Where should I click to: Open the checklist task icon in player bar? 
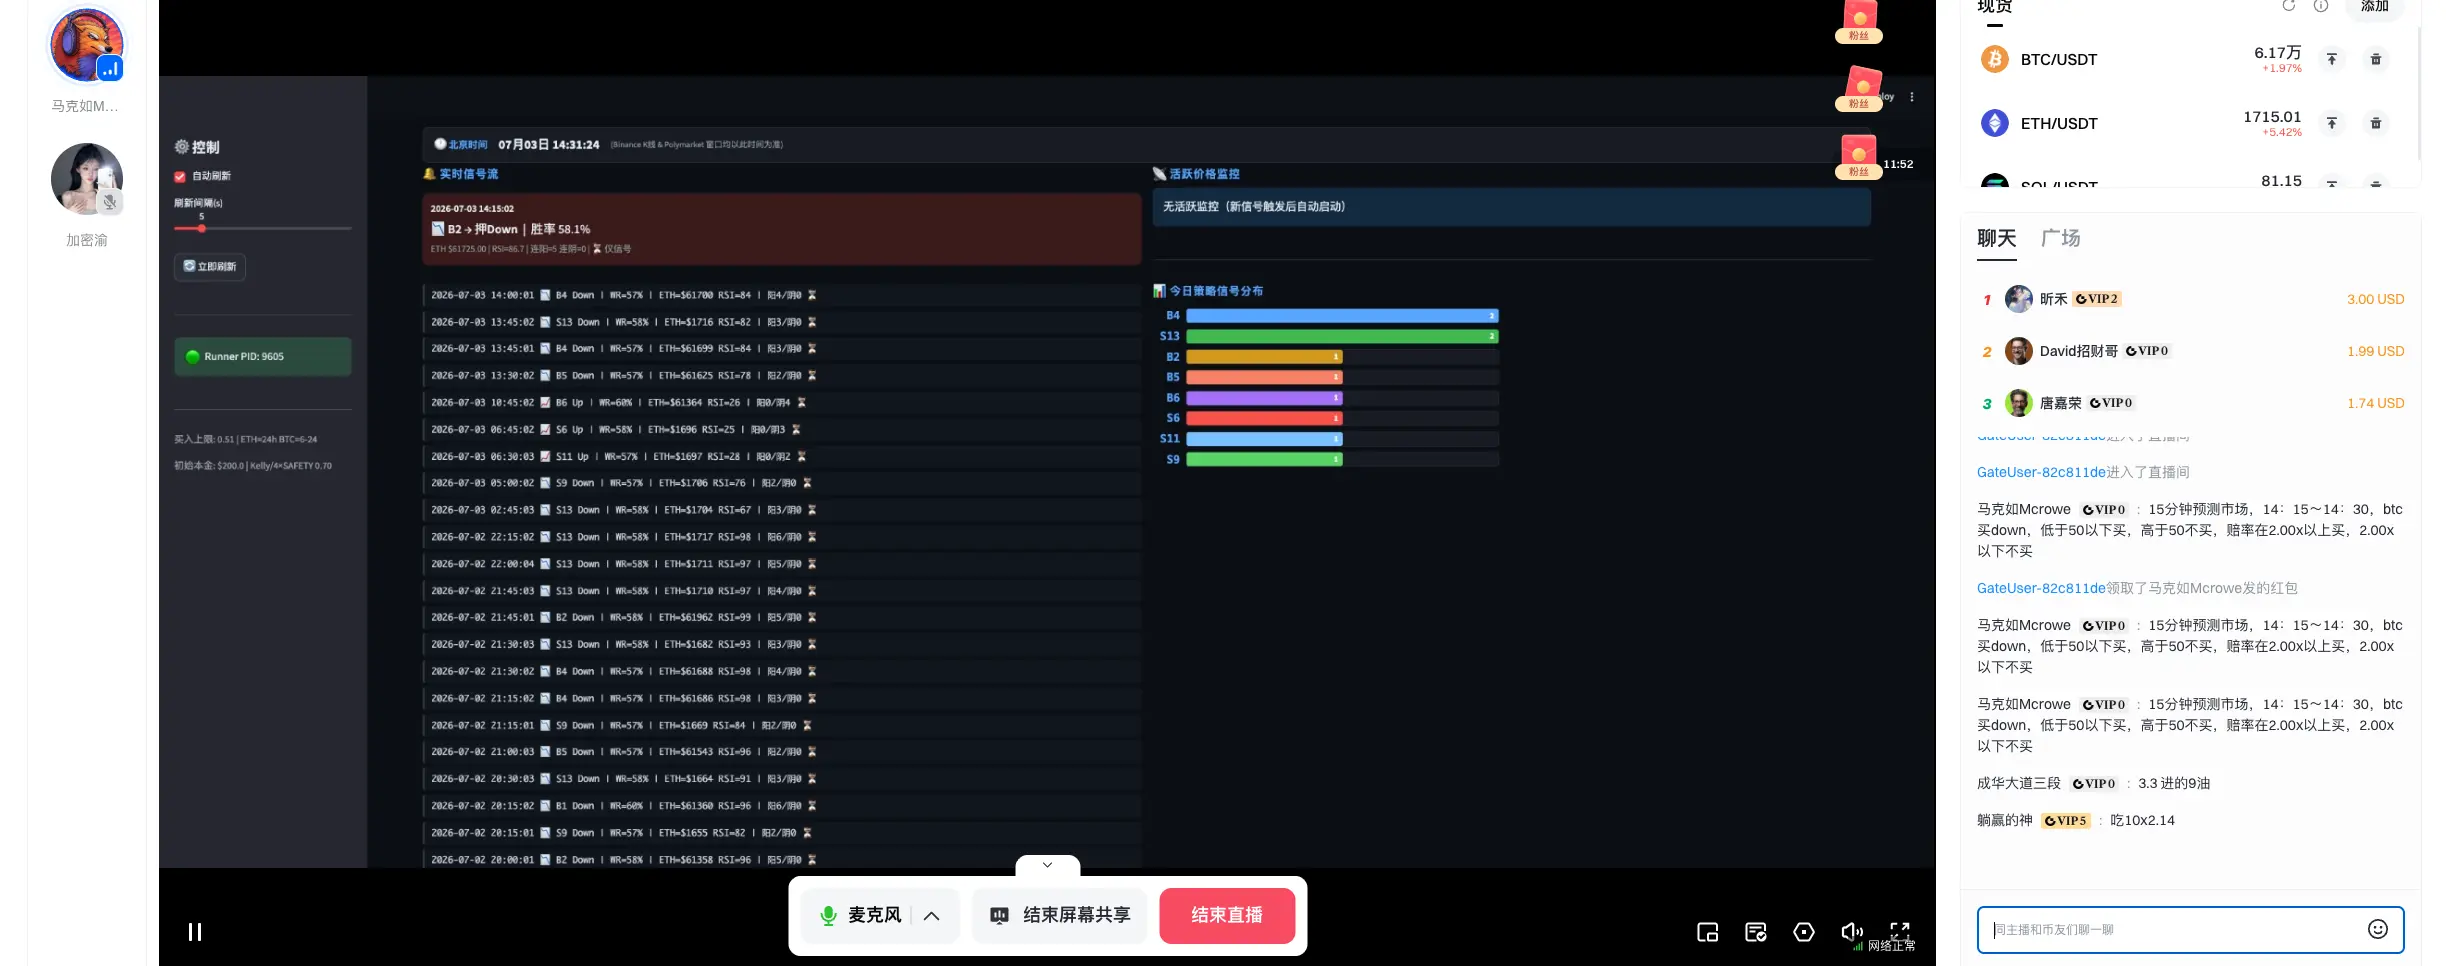tap(1756, 932)
